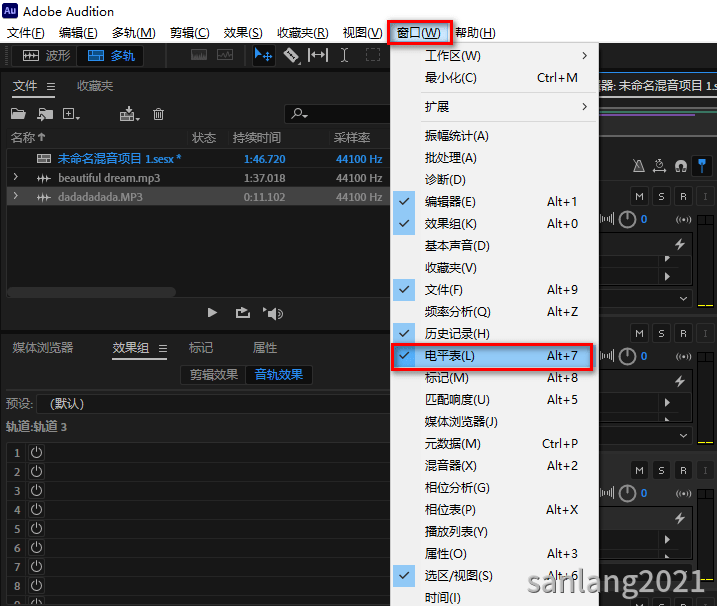Open new file icon dropdown arrow
This screenshot has width=717, height=606.
78,118
